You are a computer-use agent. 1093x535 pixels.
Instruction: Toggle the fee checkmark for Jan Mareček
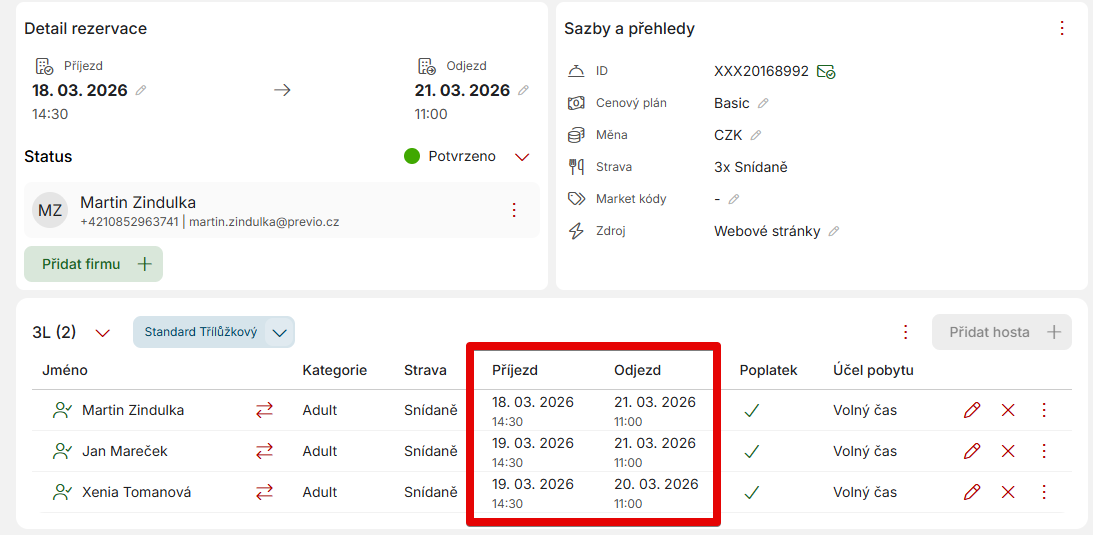(x=752, y=451)
